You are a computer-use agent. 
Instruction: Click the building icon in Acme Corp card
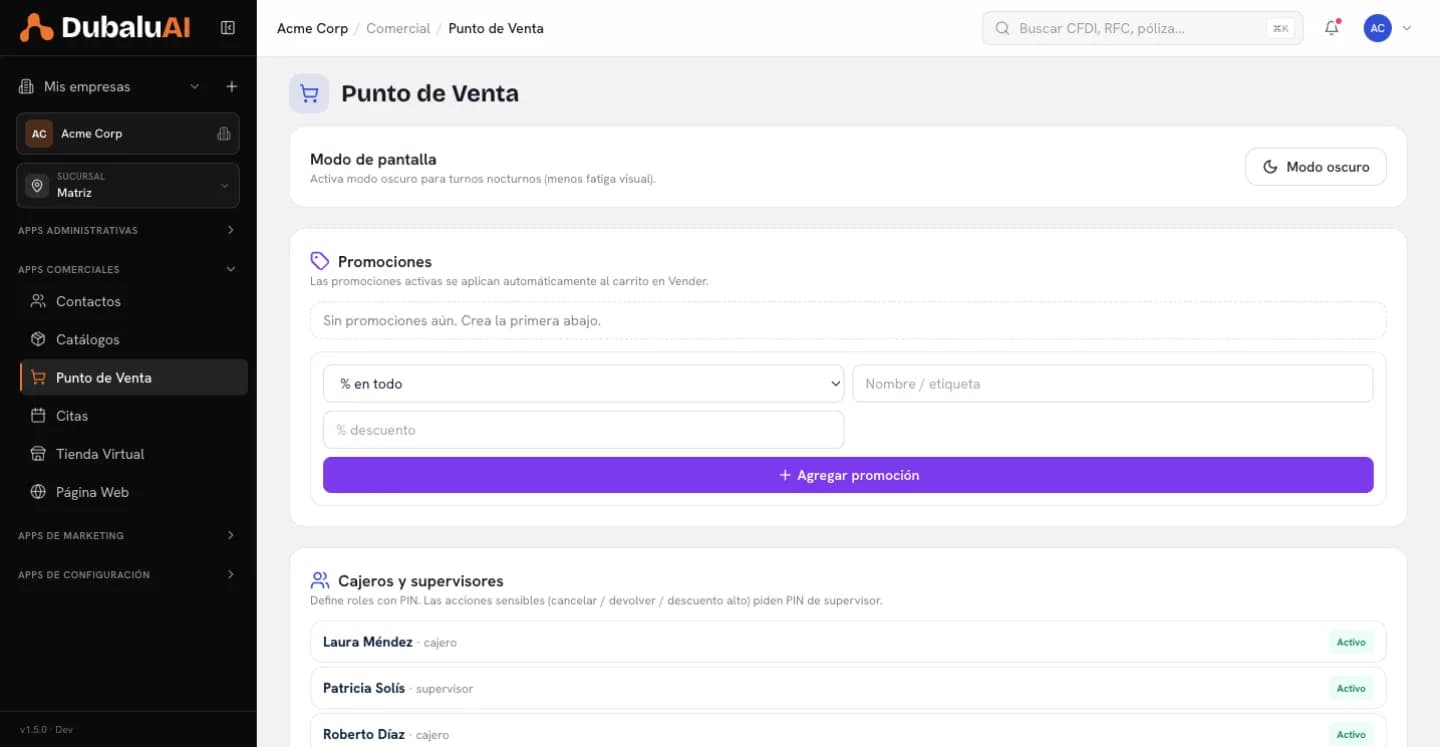pos(224,134)
